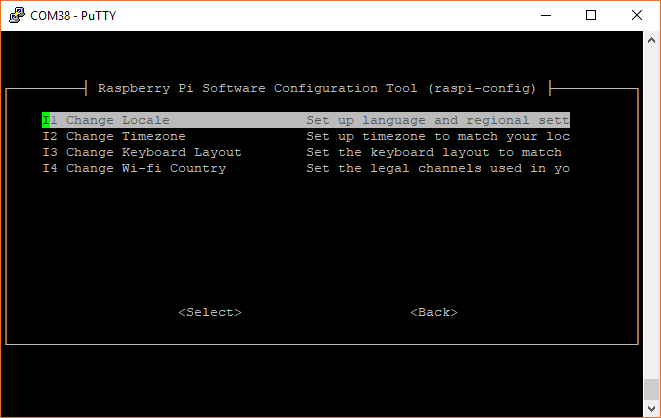
Task: Close the PuTTY window
Action: 637,16
